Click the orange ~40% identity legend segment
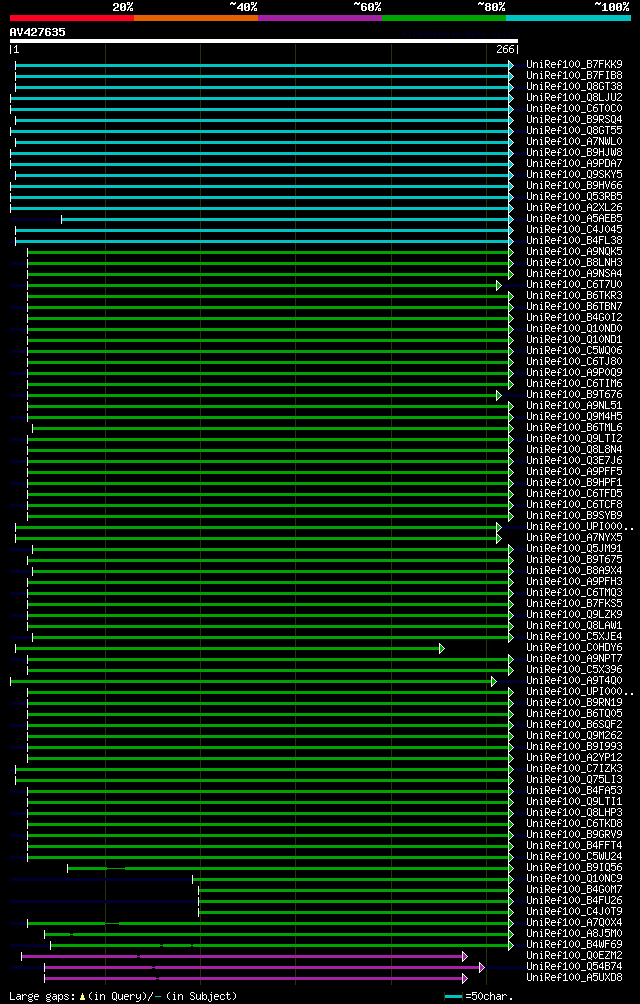640x1004 pixels. 196,18
